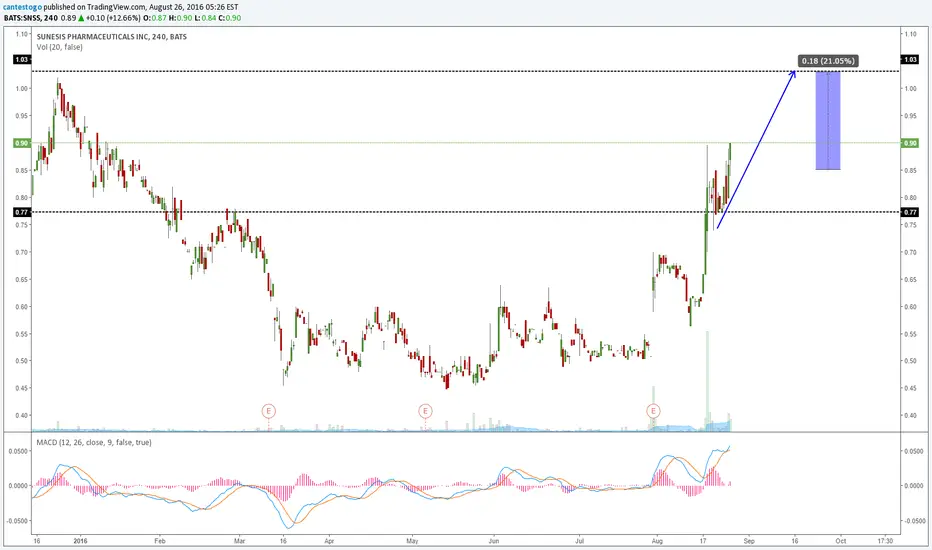Open the cantestogo author link
The image size is (932, 550).
click(x=21, y=7)
